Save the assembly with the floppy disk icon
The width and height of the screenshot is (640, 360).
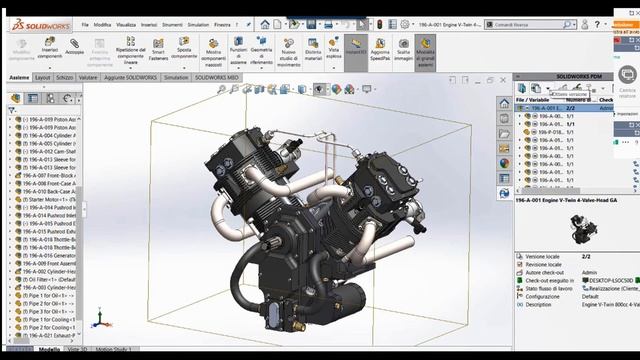pos(311,24)
